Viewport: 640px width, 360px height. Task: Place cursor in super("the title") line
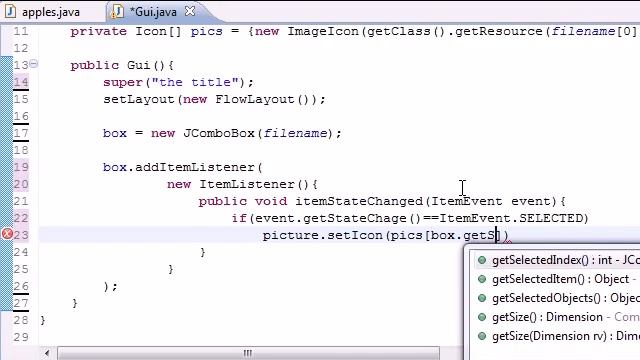click(x=178, y=82)
